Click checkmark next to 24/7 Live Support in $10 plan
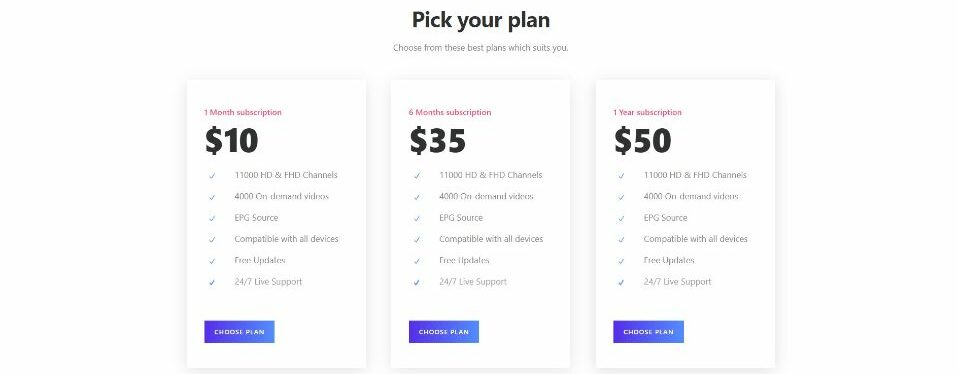This screenshot has width=958, height=374. [212, 283]
